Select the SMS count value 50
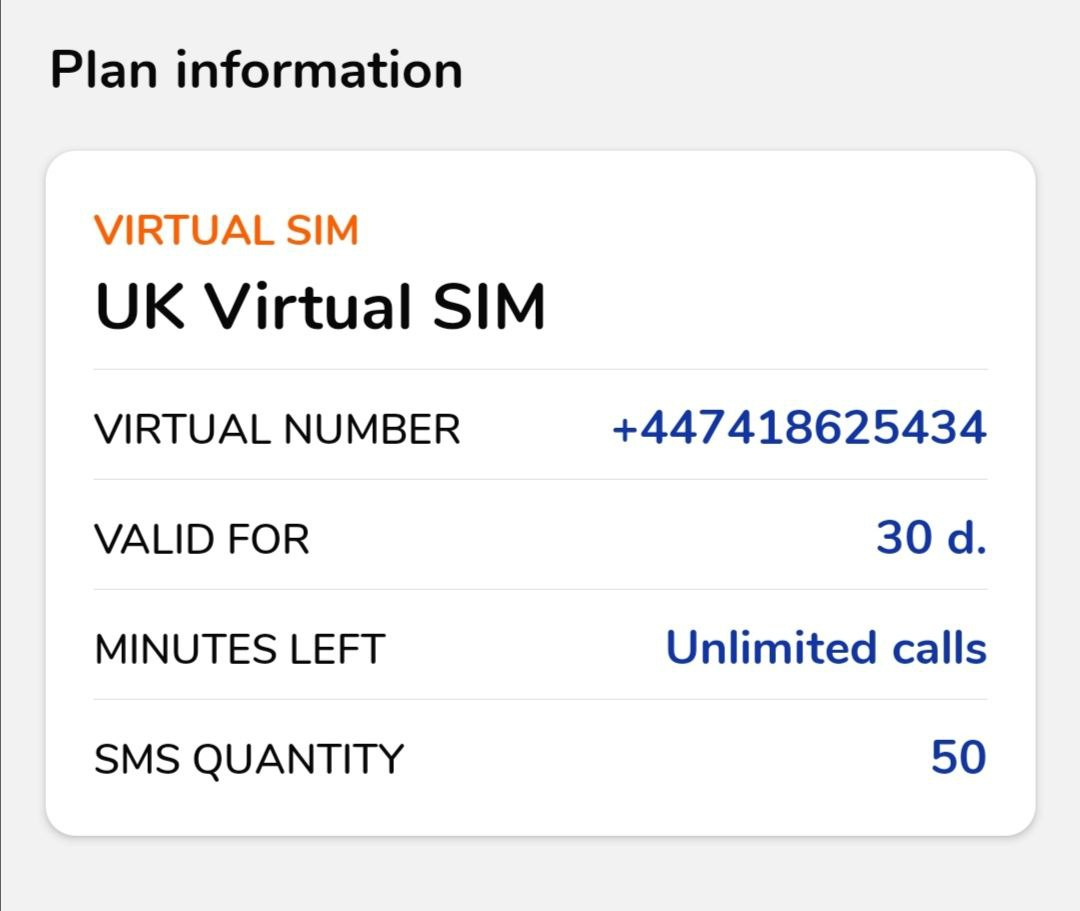The width and height of the screenshot is (1080, 911). (958, 758)
